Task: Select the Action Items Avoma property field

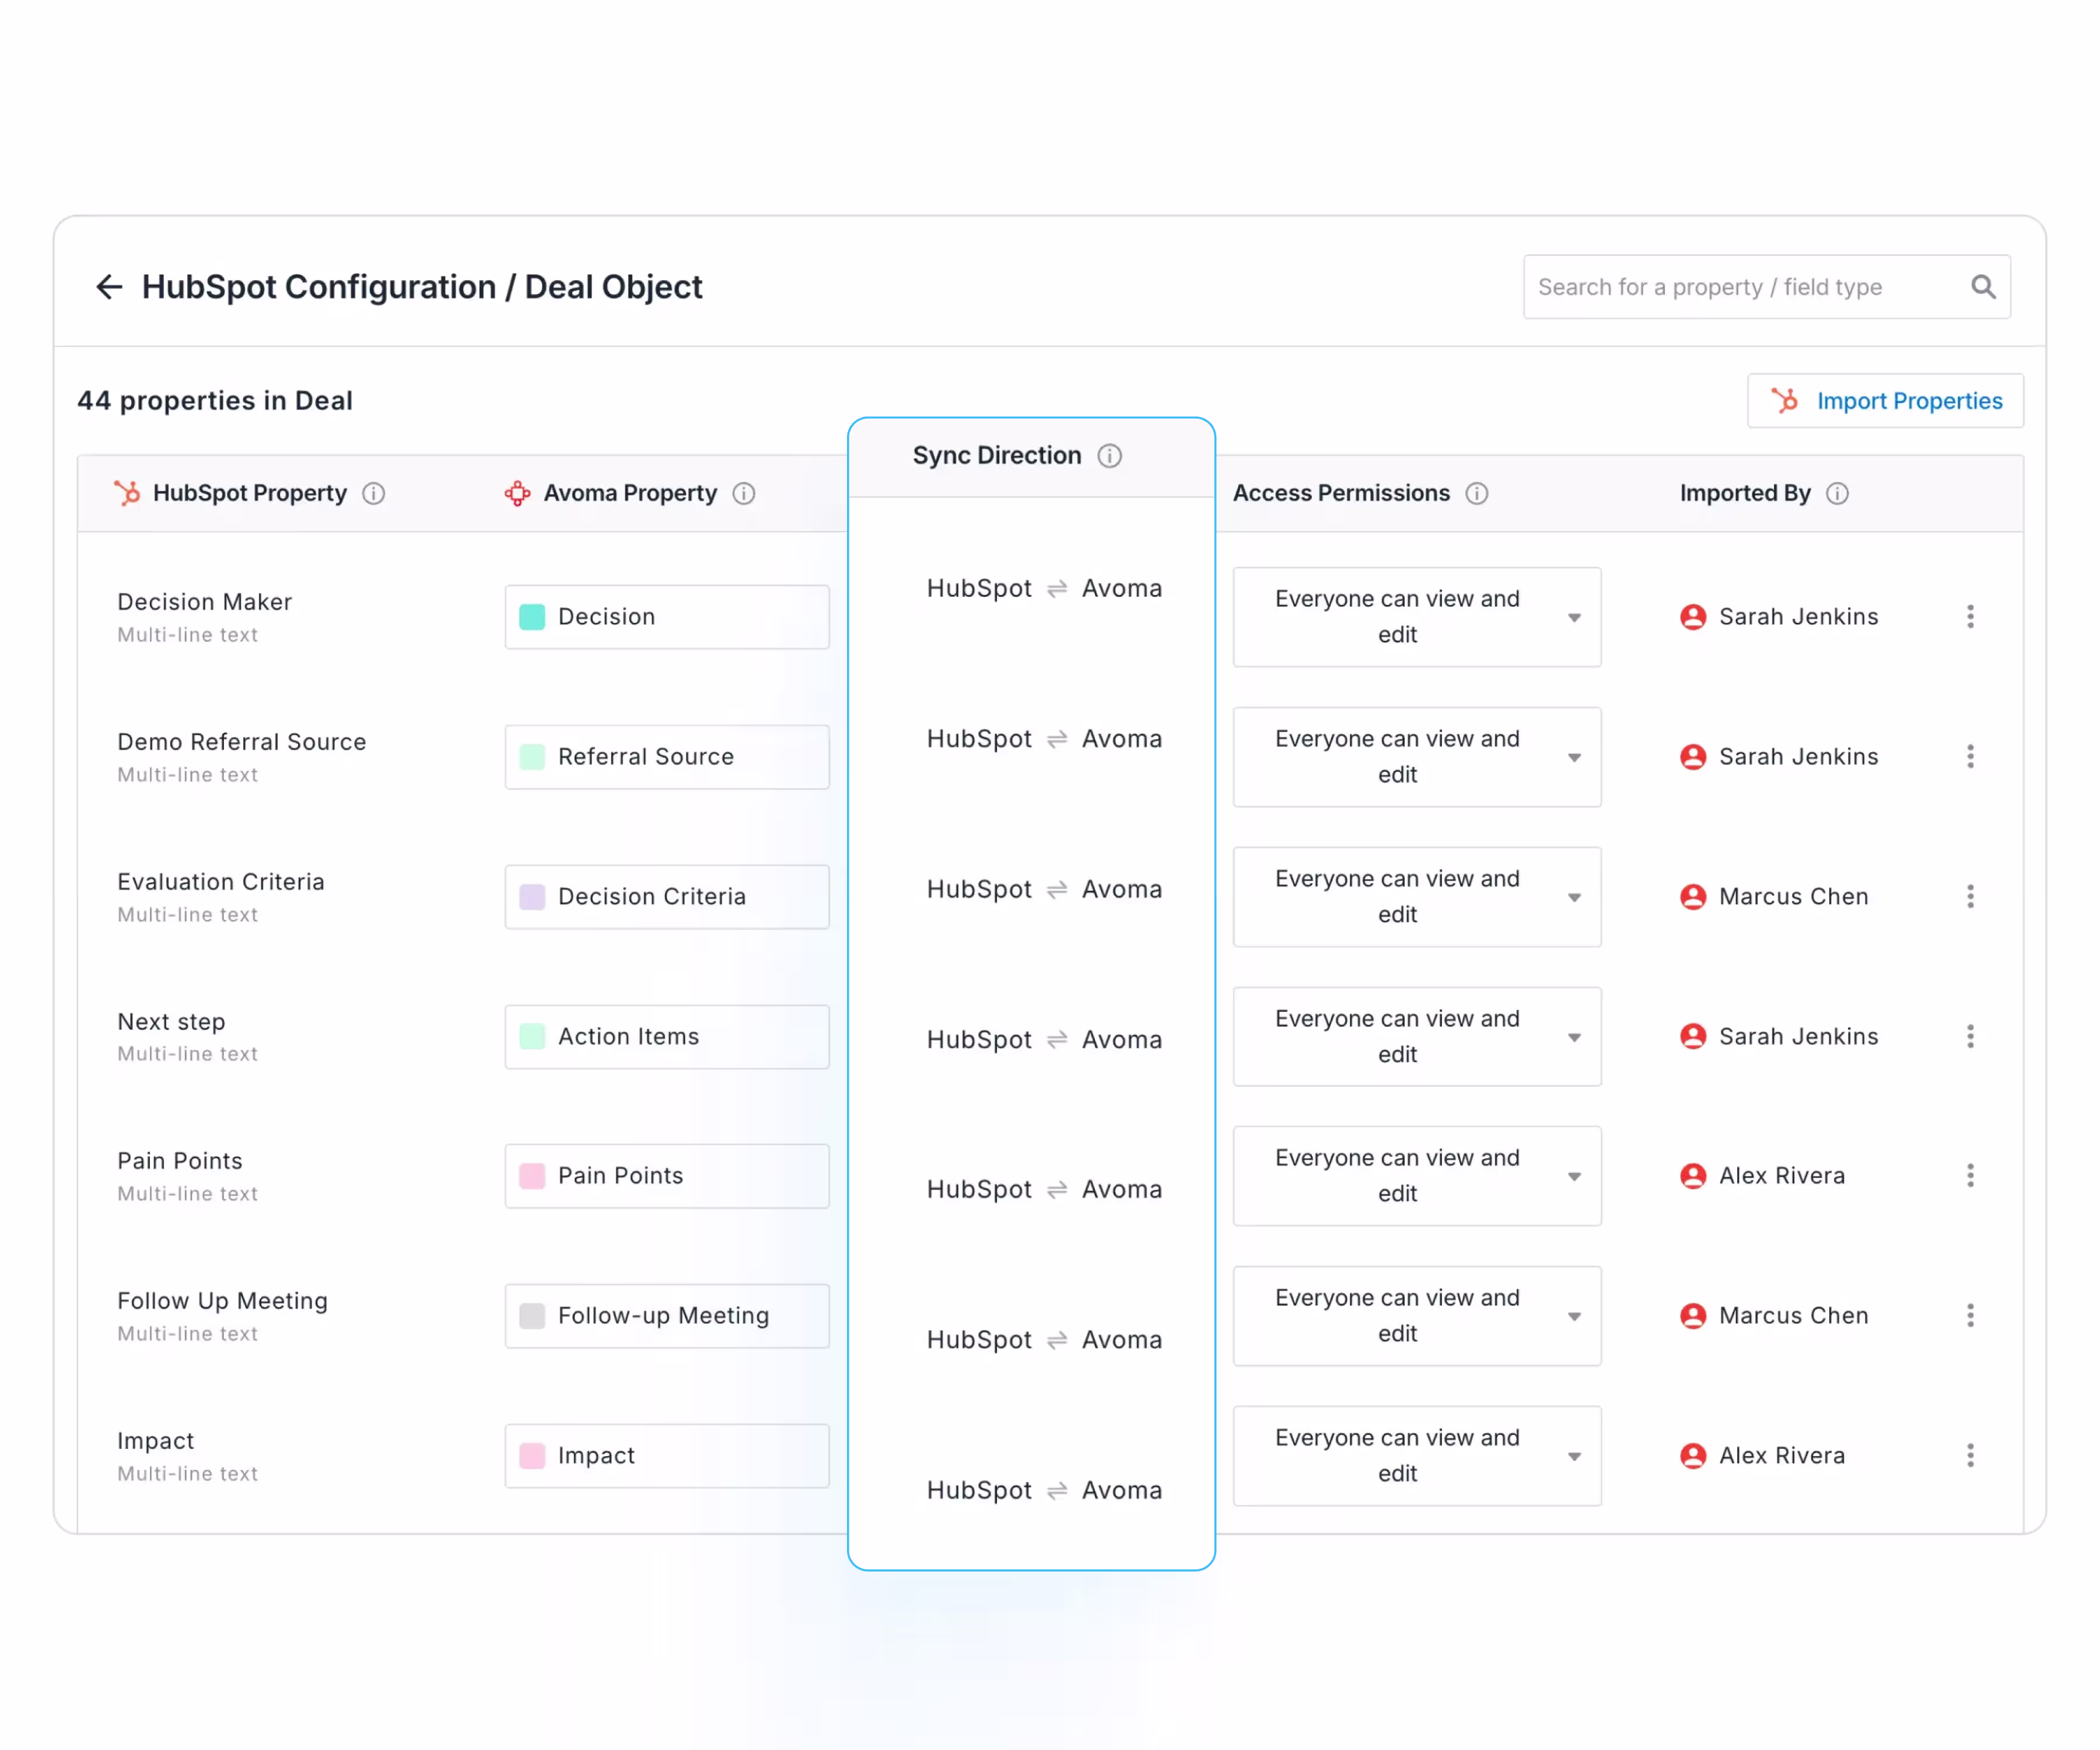Action: coord(667,1037)
